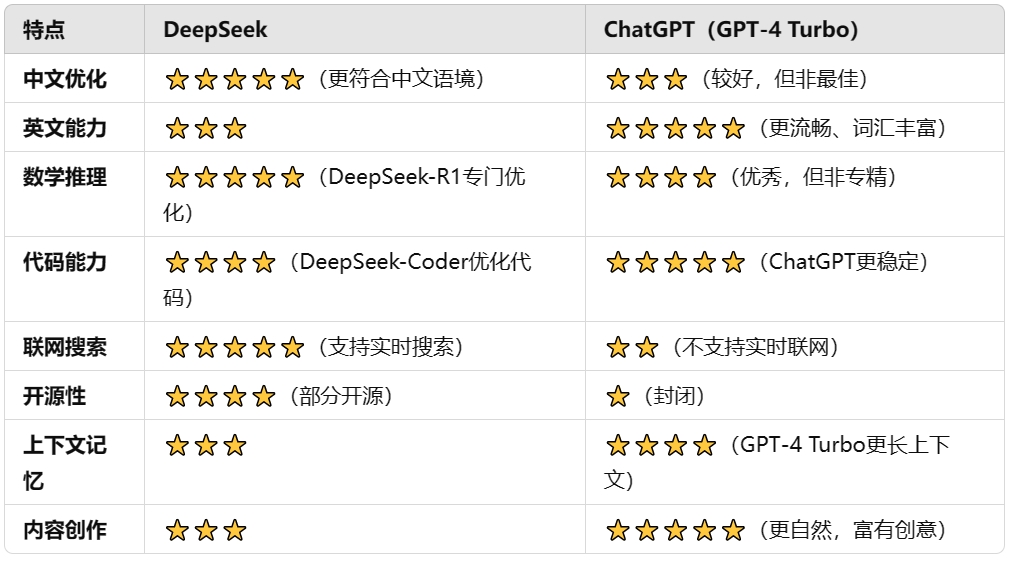Image resolution: width=1009 pixels, height=561 pixels.
Task: Click the 特点 header cell
Action: pyautogui.click(x=44, y=30)
